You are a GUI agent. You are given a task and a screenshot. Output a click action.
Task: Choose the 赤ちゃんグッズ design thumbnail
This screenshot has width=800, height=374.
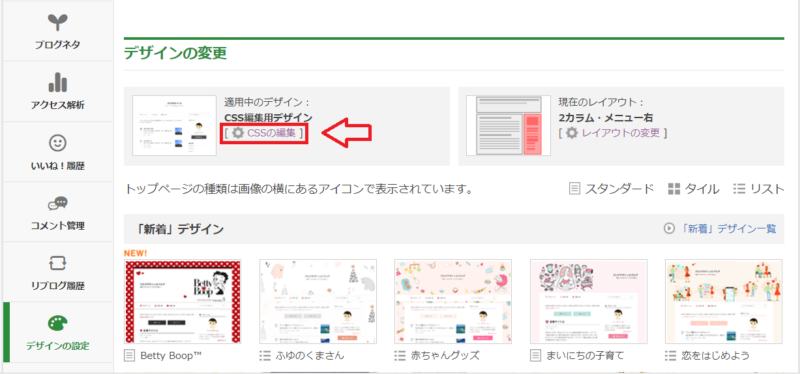tap(453, 302)
